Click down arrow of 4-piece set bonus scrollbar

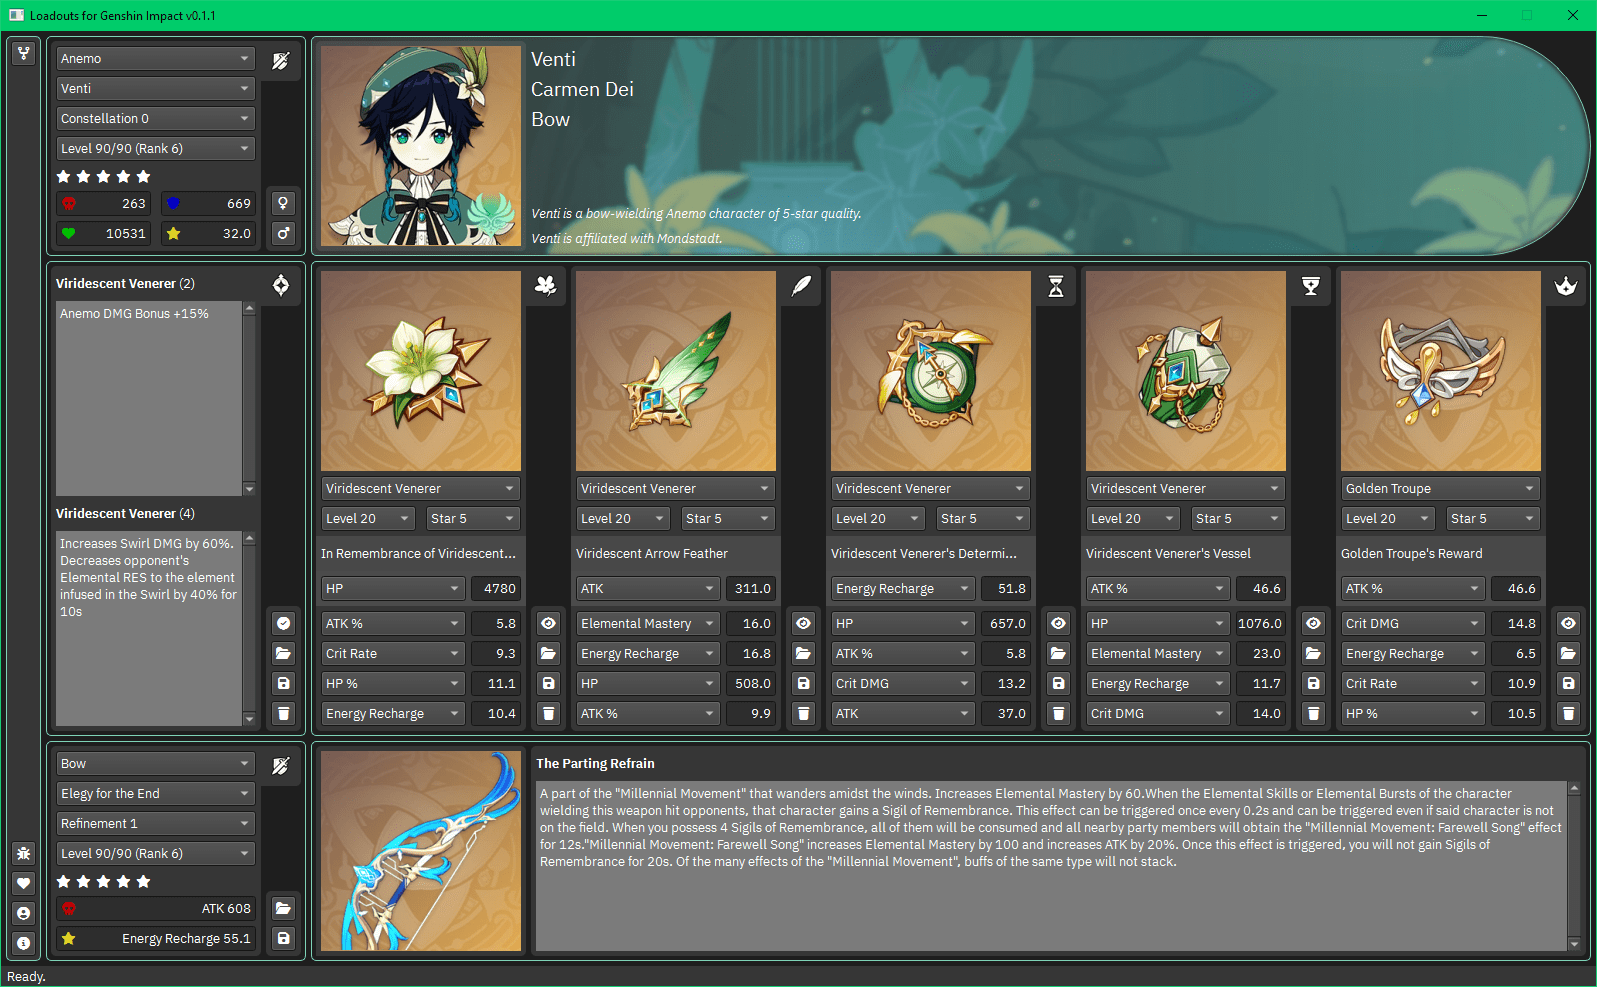coord(249,719)
